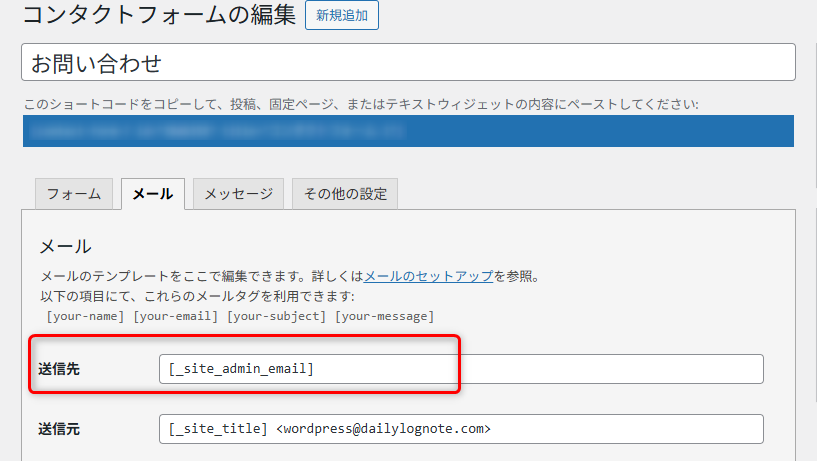The width and height of the screenshot is (817, 461).
Task: Select the [your-subject] mail tag
Action: (x=276, y=316)
